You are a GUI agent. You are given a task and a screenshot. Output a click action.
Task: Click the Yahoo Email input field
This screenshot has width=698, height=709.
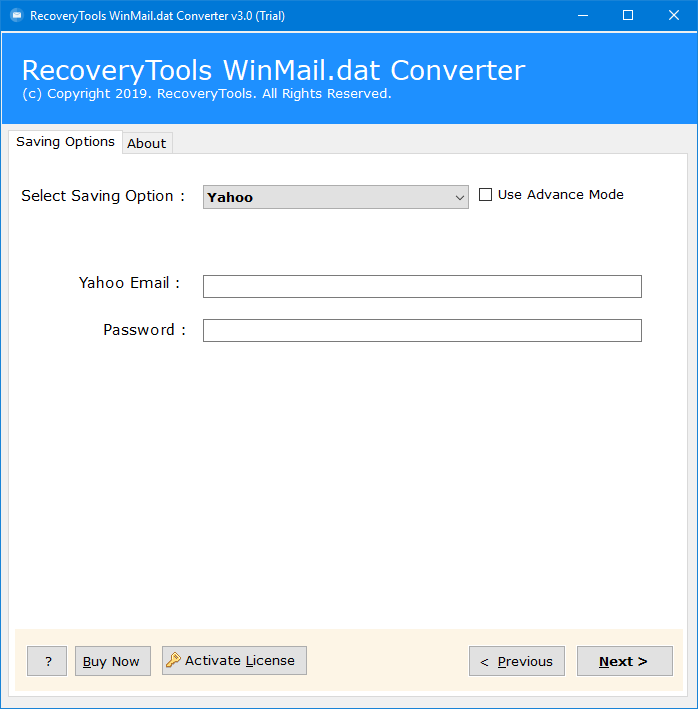[422, 286]
